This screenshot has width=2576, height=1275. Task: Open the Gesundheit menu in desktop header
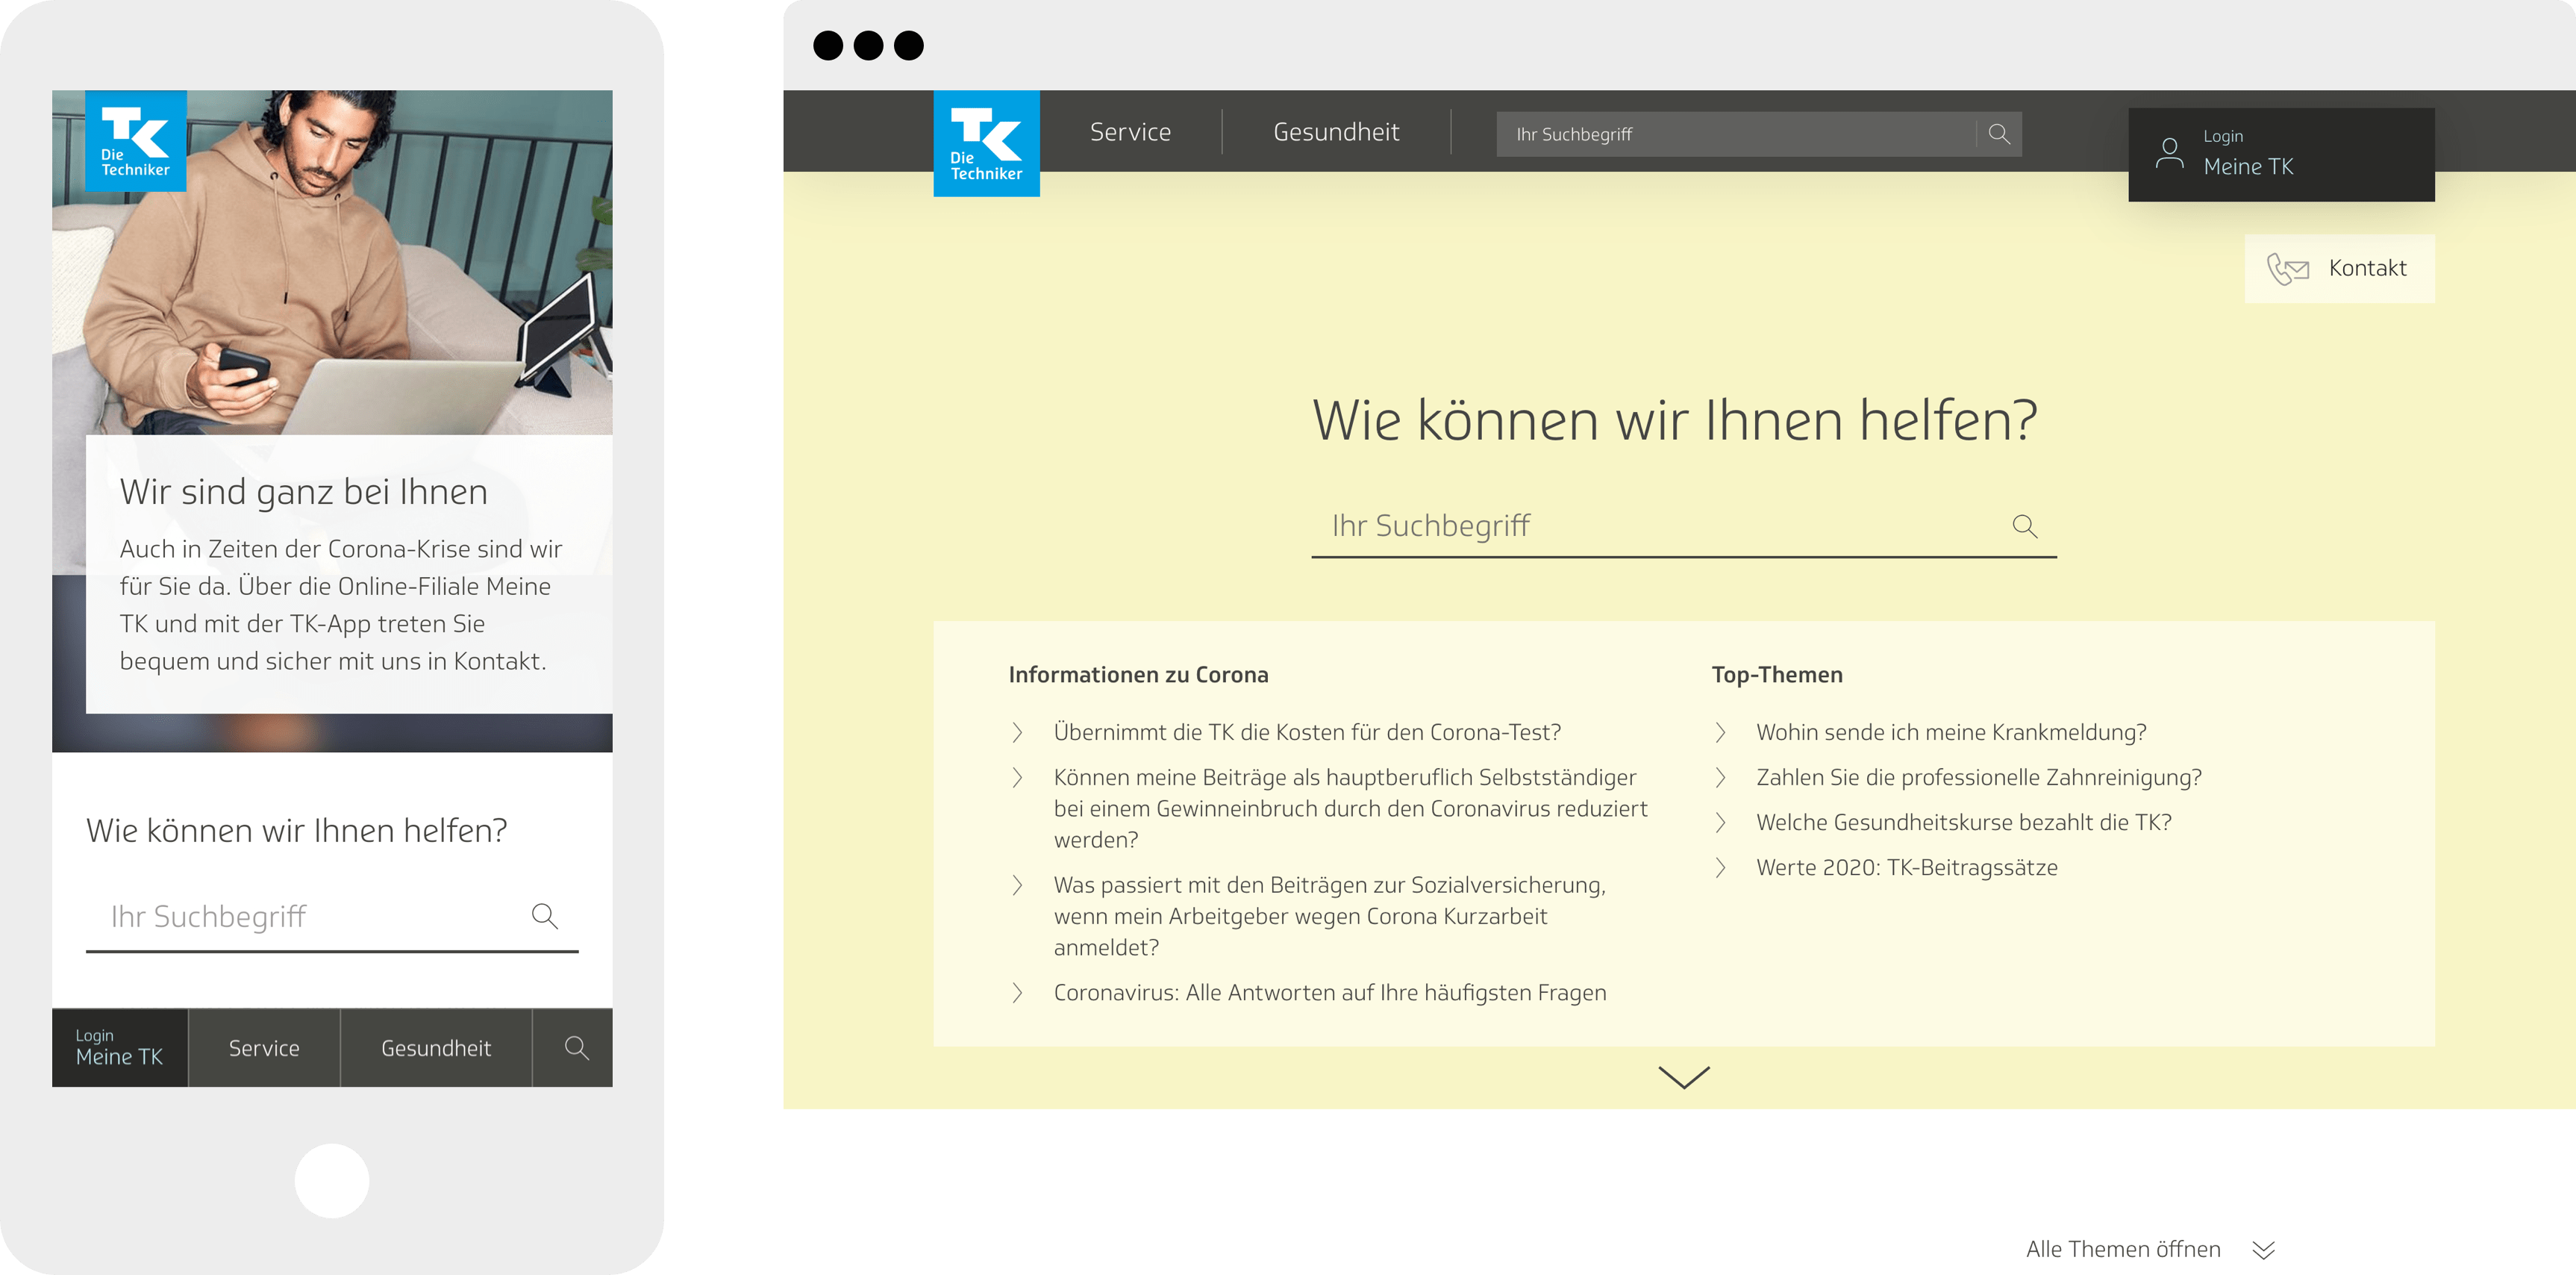coord(1336,132)
